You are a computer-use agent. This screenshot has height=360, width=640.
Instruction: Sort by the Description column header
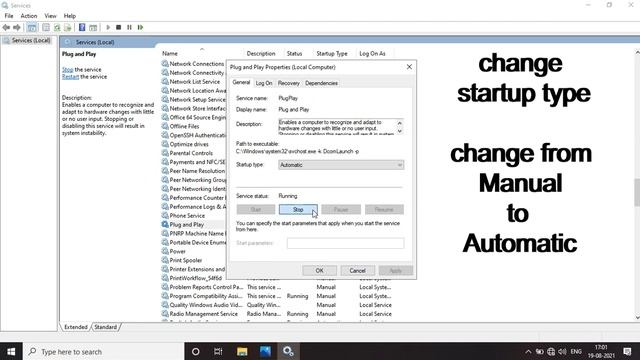coord(261,53)
